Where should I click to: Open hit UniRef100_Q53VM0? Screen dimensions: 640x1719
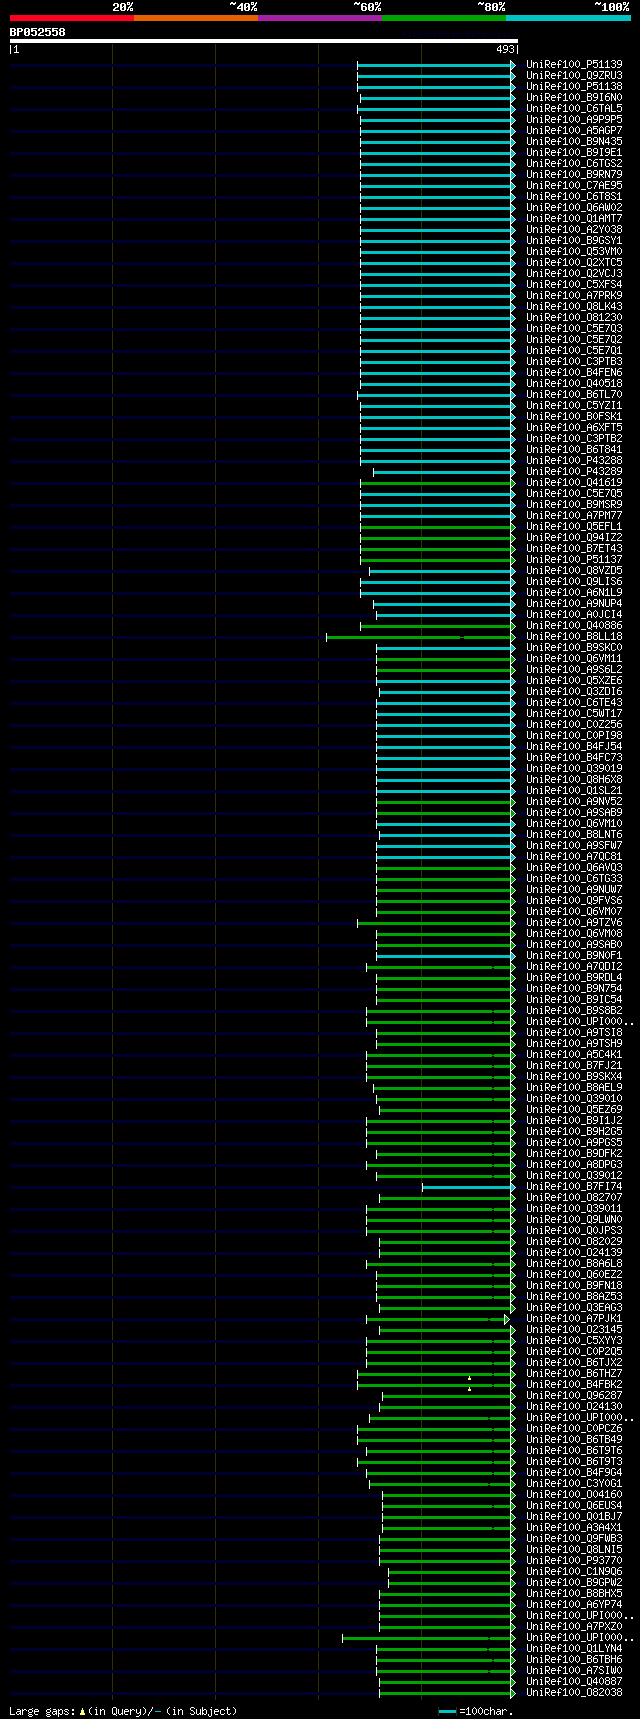[574, 251]
